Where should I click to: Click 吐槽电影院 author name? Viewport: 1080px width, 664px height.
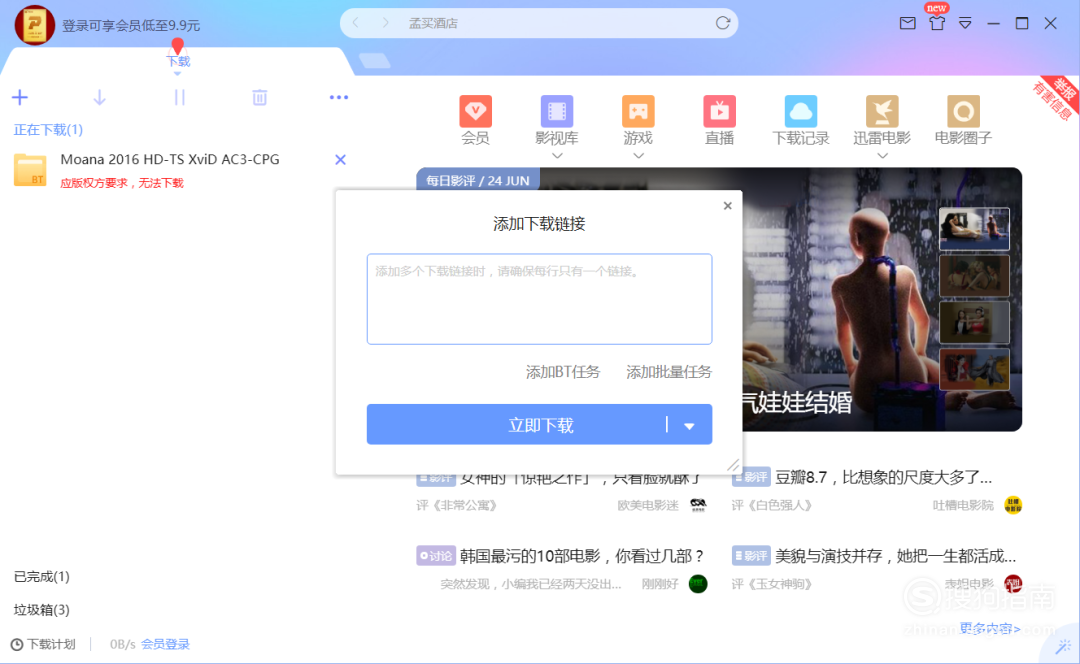[963, 506]
